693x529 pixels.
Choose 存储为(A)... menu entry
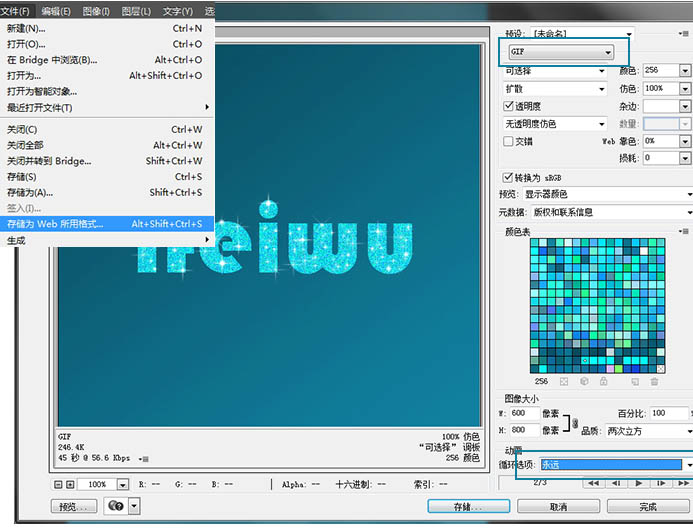click(x=107, y=192)
